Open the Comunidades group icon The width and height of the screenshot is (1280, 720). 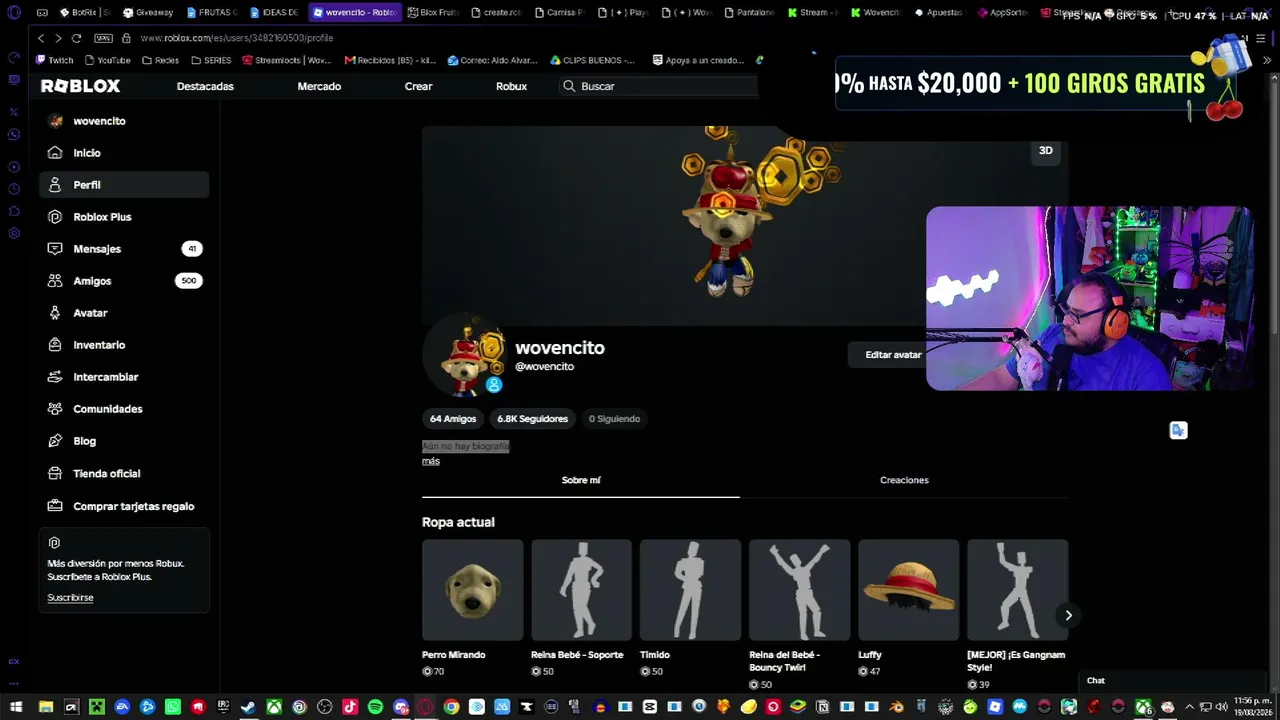pyautogui.click(x=55, y=409)
